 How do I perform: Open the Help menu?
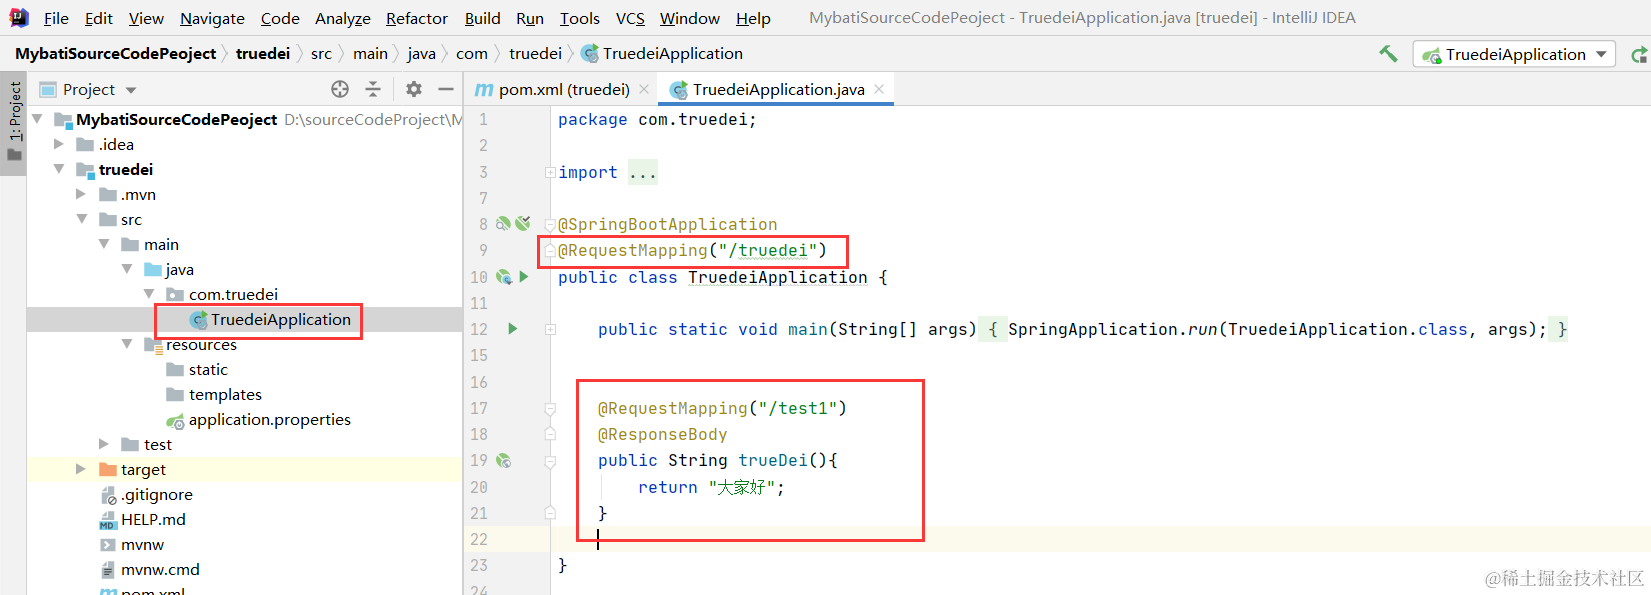(x=753, y=18)
